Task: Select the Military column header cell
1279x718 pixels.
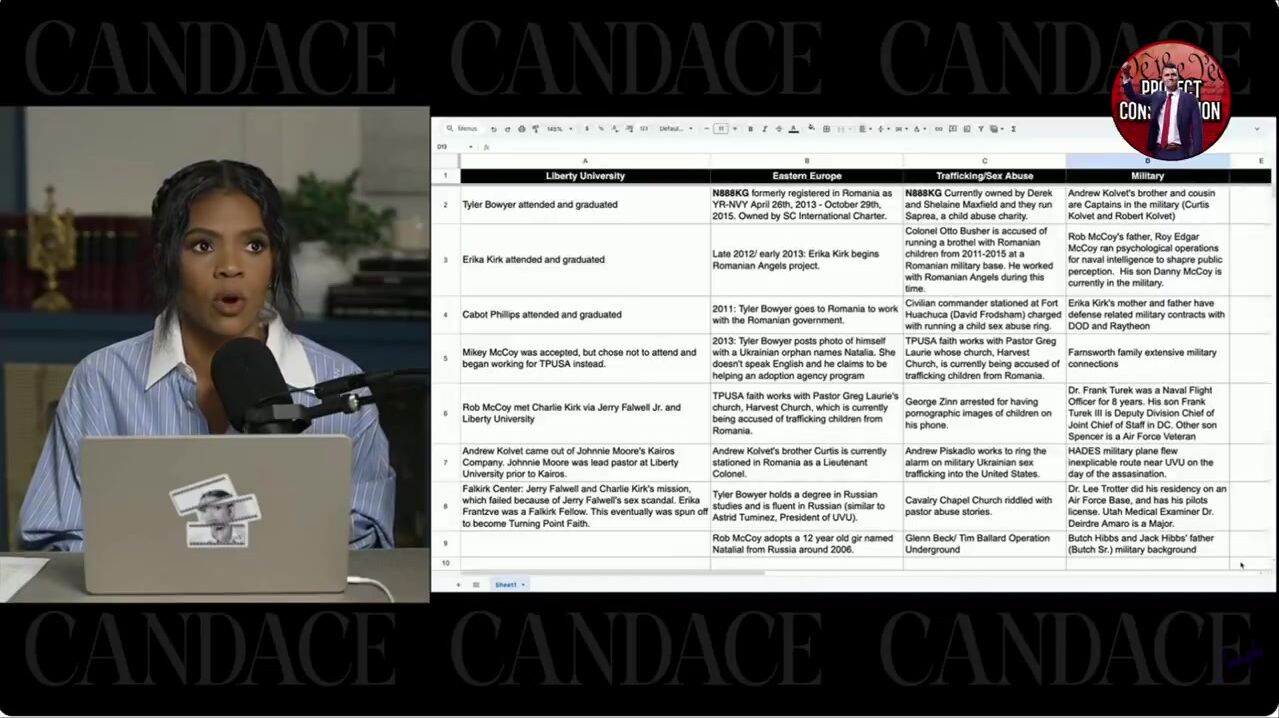Action: [1147, 176]
